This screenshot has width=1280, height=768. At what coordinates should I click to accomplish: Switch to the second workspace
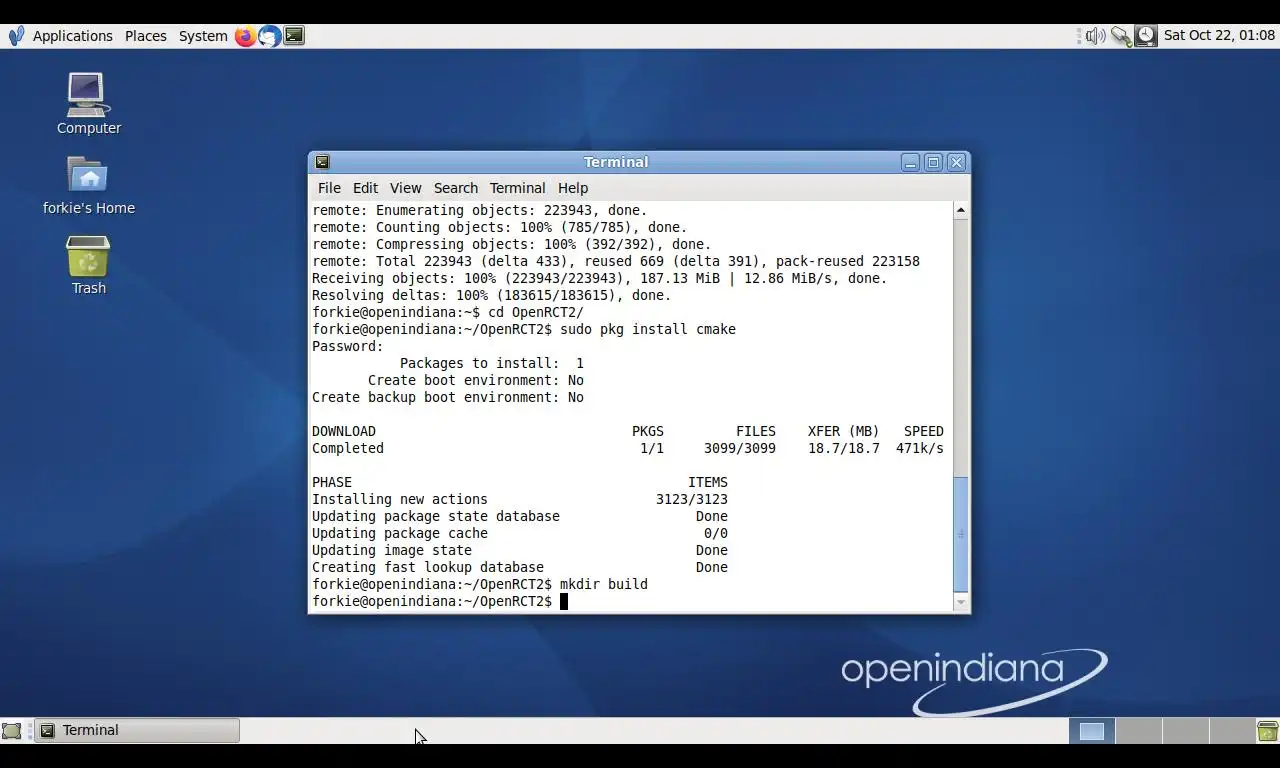coord(1138,731)
